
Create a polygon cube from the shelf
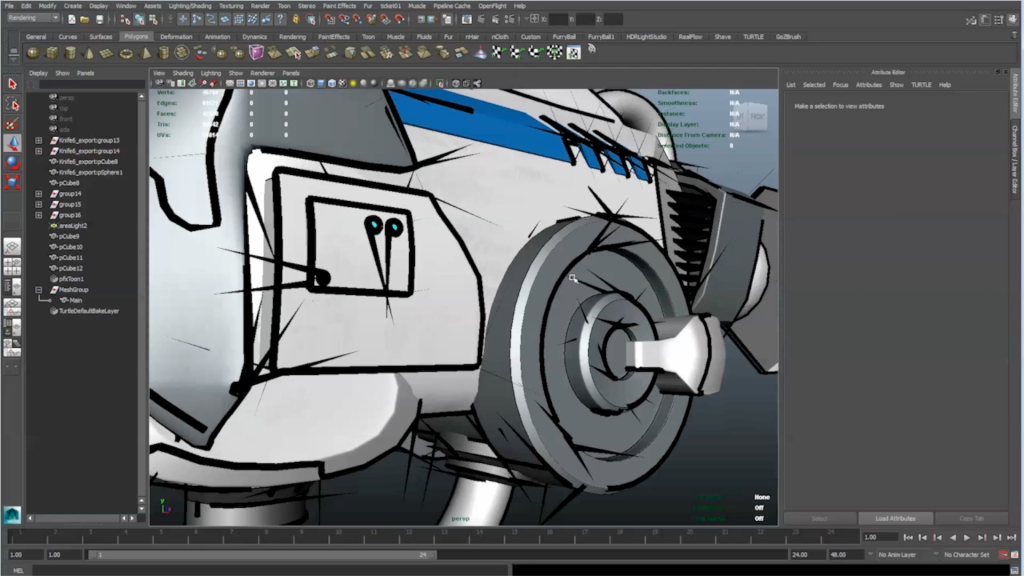pyautogui.click(x=52, y=53)
